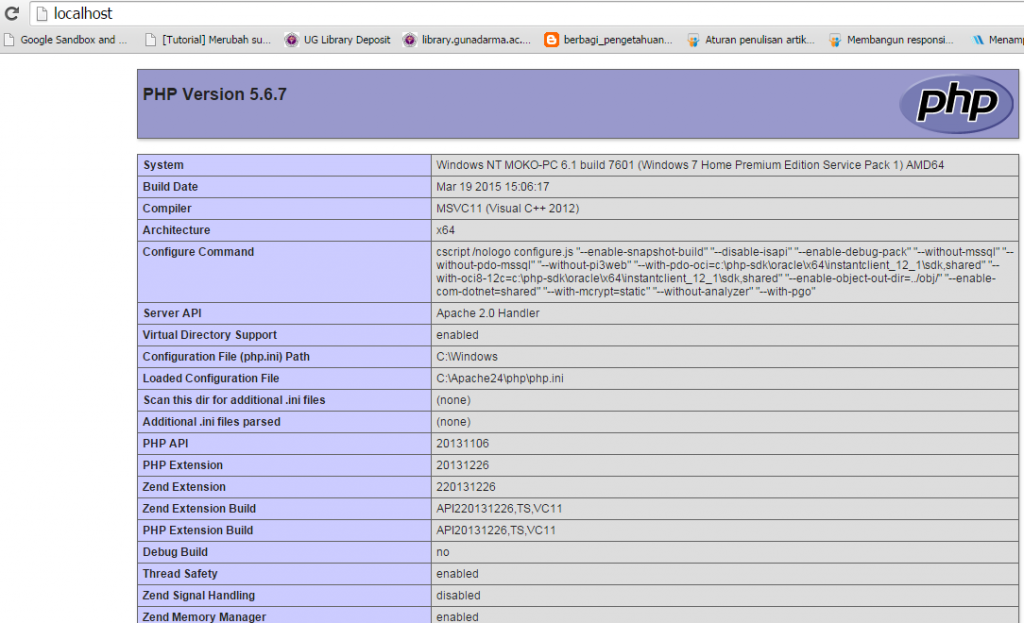The width and height of the screenshot is (1024, 623).
Task: Click the orange berbagi_pengetahuan favicon
Action: tap(551, 41)
